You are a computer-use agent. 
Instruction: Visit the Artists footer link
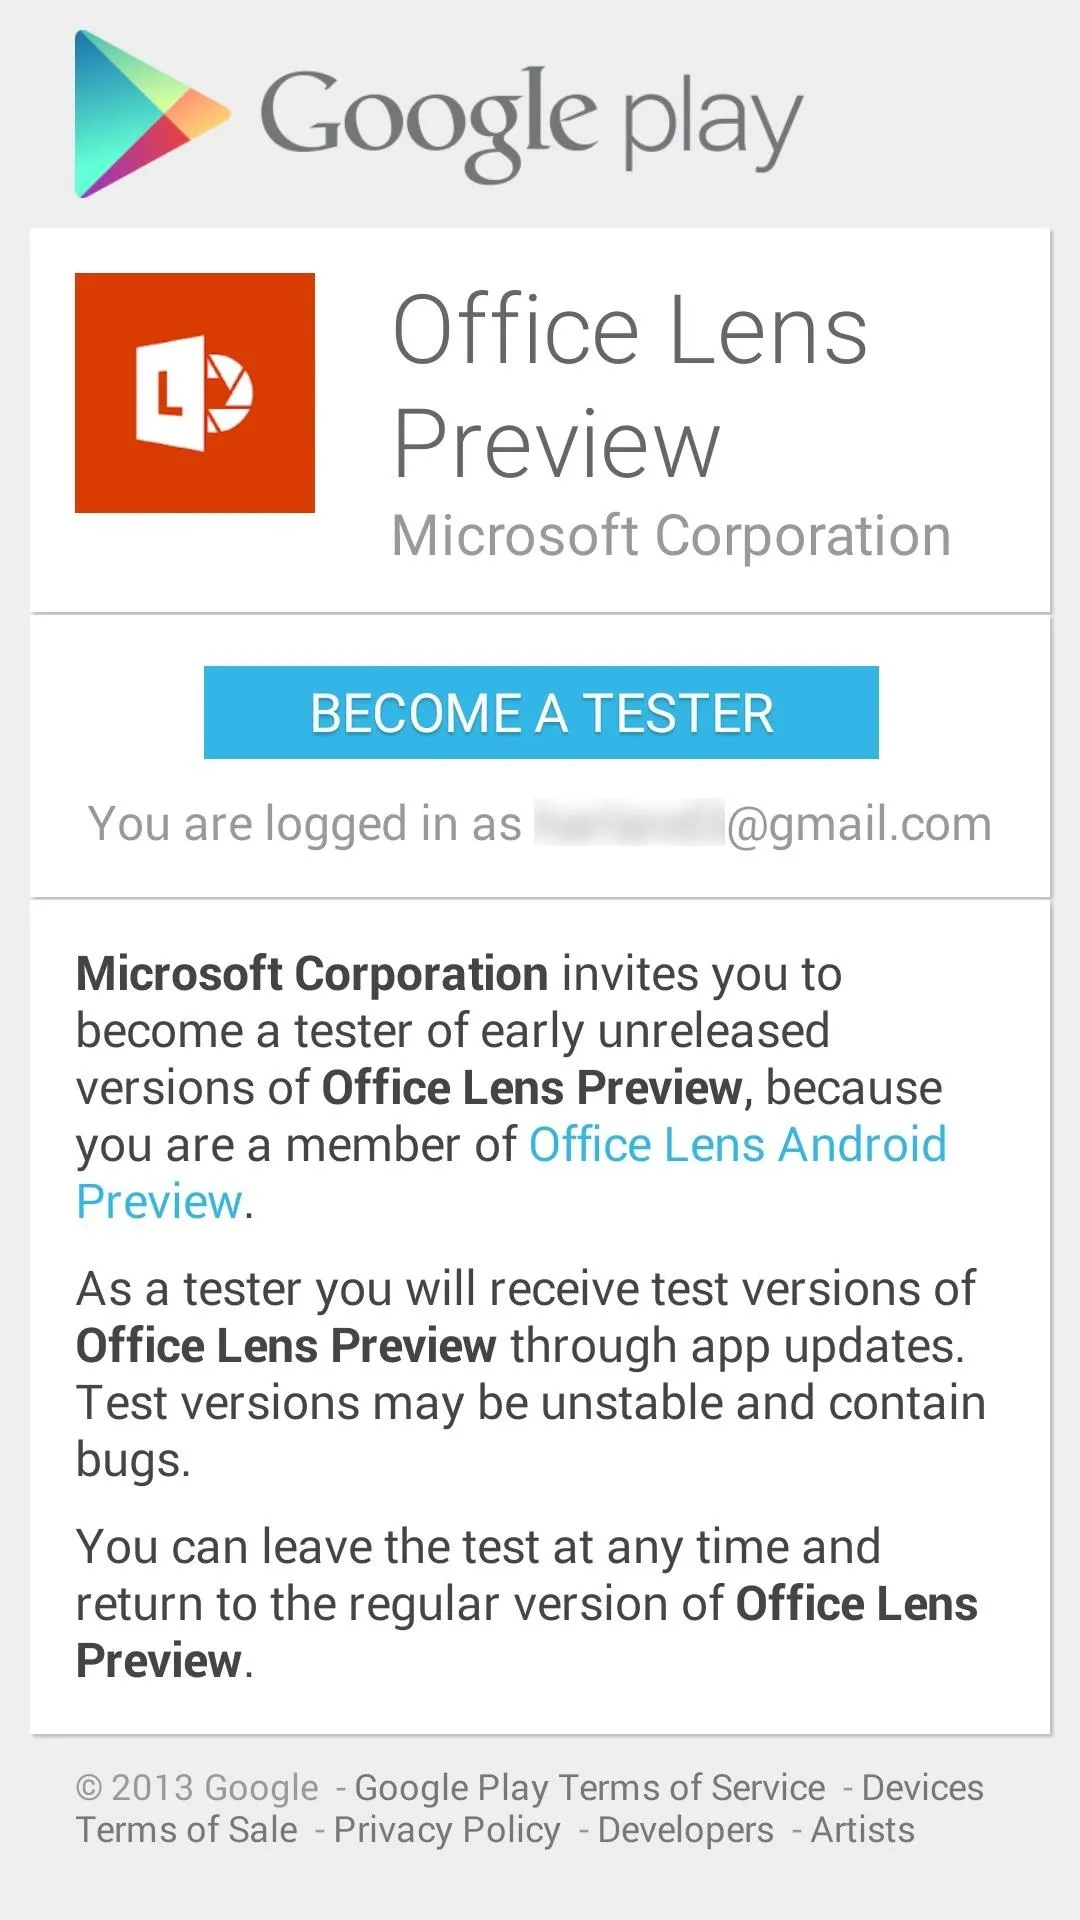pos(862,1829)
